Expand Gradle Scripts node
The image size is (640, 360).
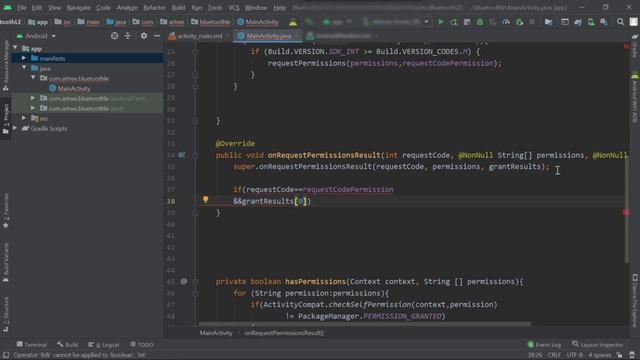coord(15,128)
